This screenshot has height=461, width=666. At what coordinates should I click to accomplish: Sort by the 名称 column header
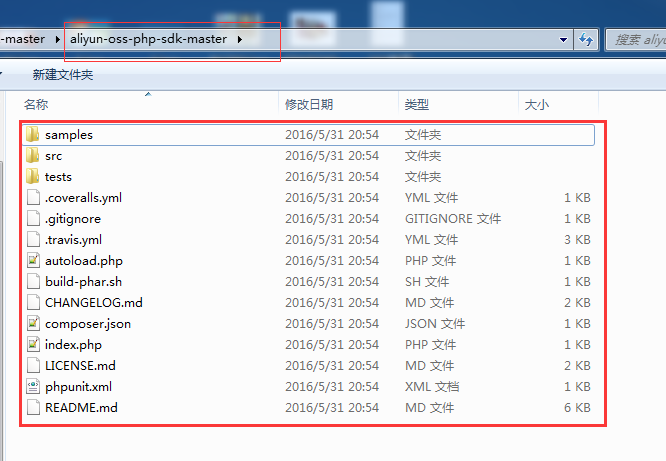(36, 105)
